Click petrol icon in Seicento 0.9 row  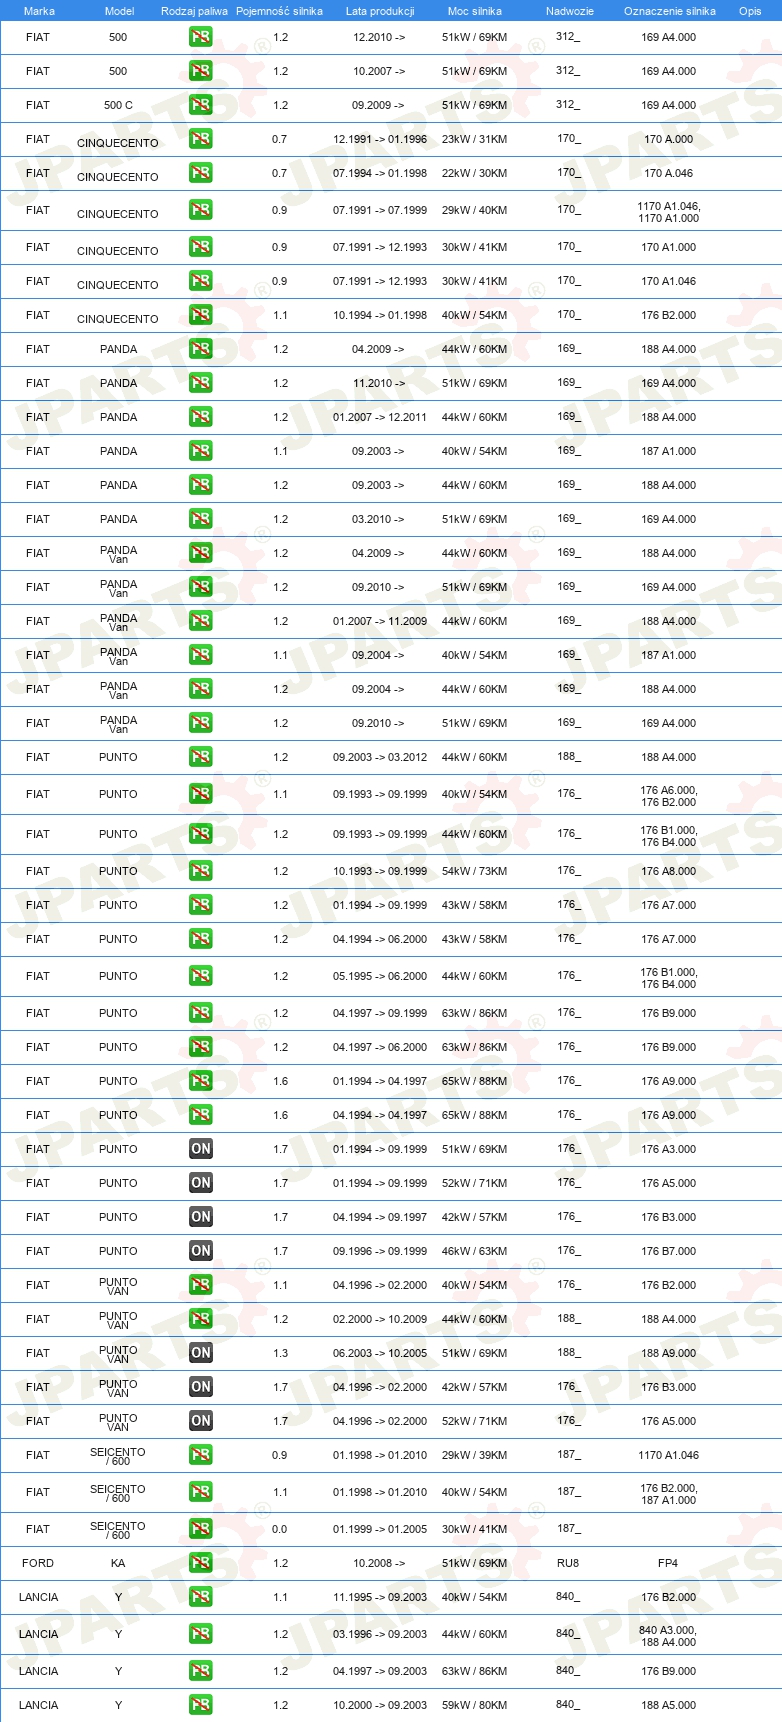201,1455
